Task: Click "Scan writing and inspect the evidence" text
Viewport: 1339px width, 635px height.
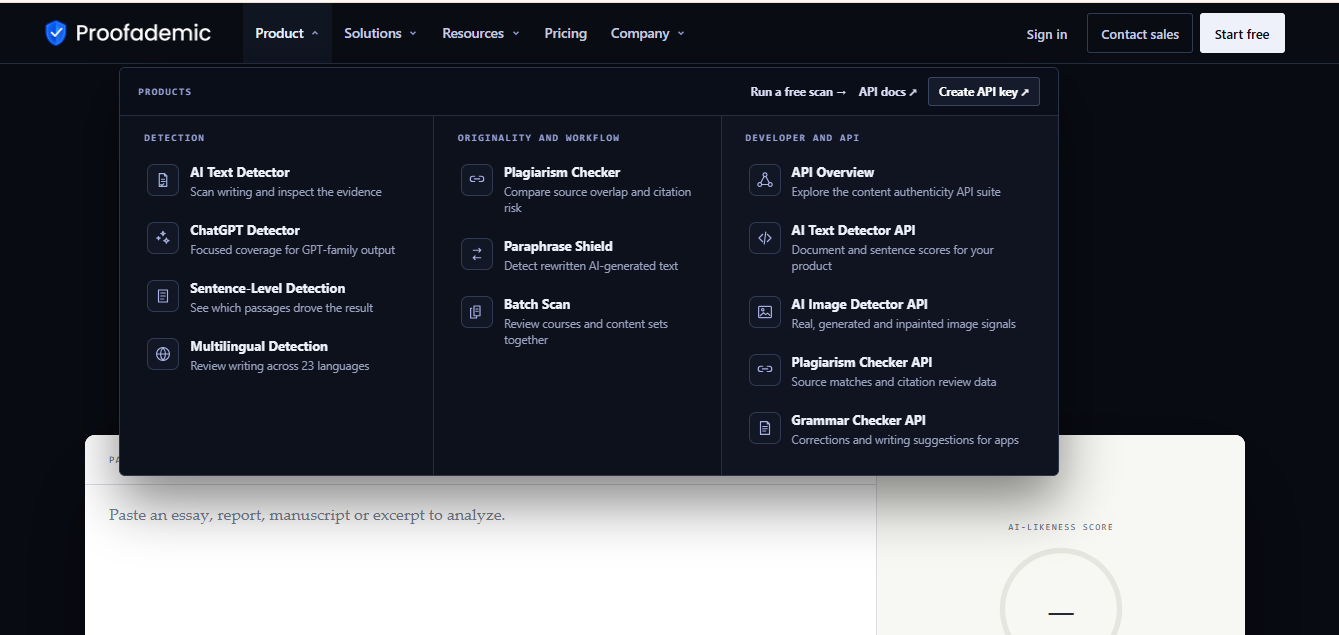Action: point(286,192)
